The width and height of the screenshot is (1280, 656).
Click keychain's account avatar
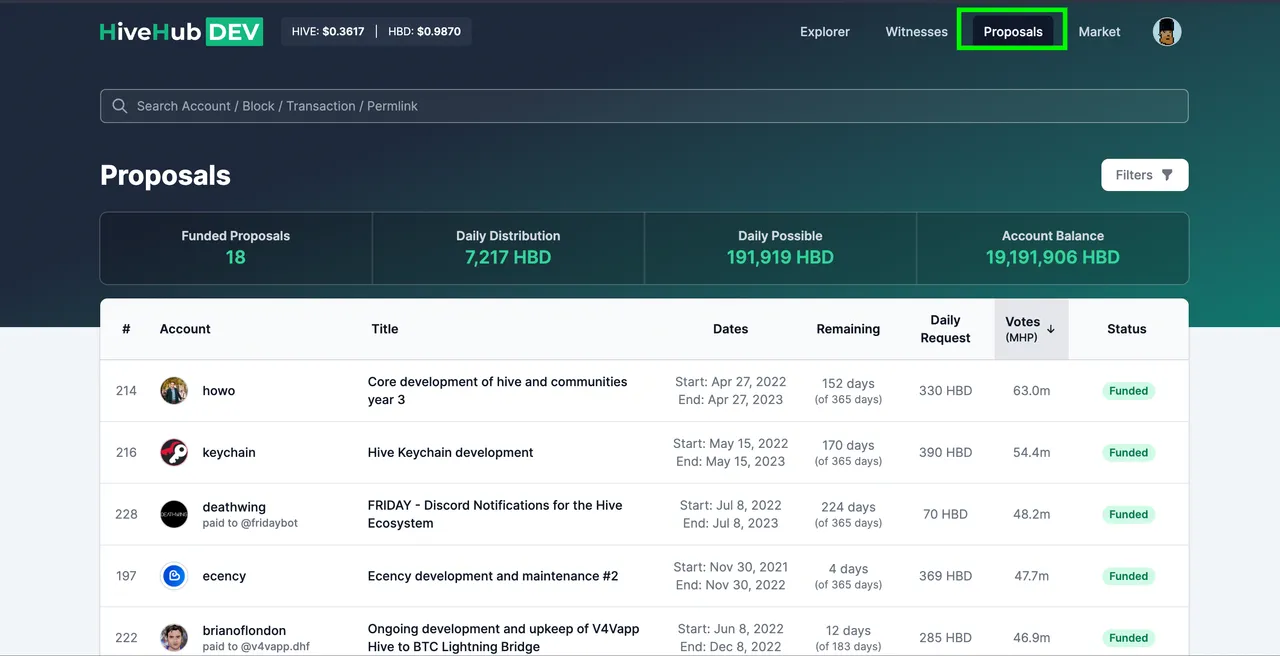coord(174,453)
